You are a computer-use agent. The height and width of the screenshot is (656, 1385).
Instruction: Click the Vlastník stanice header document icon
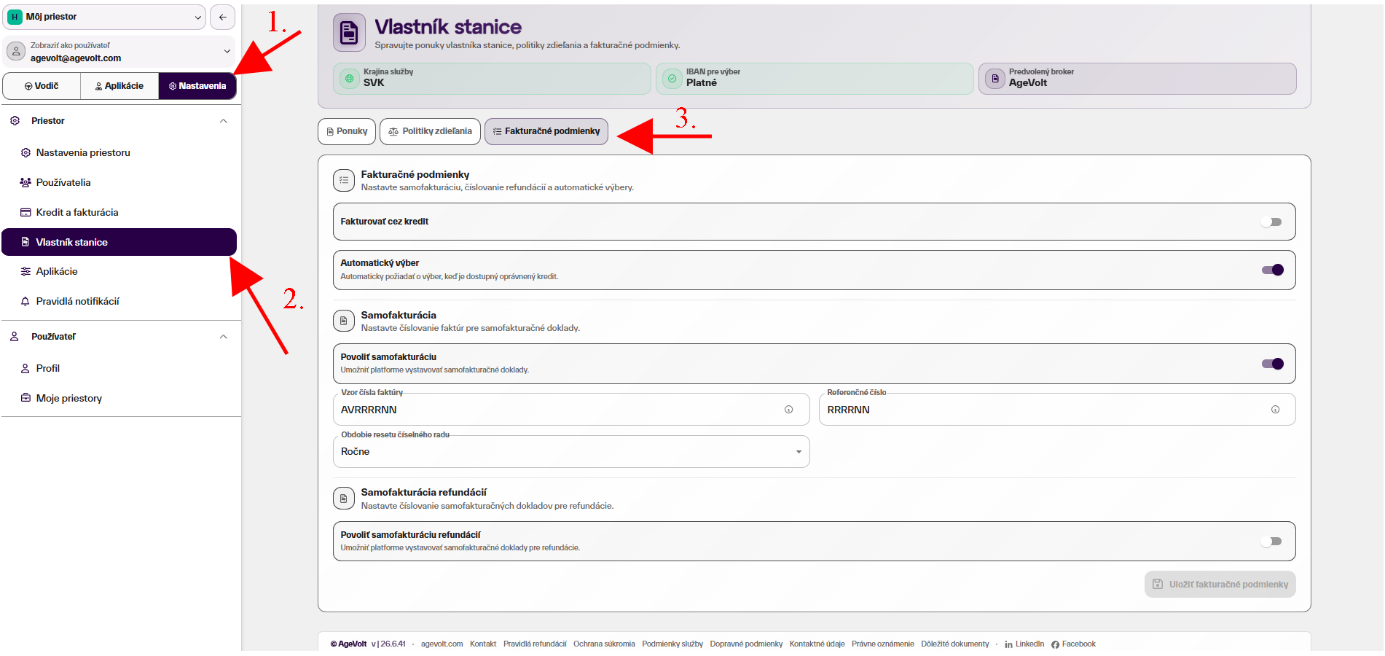click(349, 32)
